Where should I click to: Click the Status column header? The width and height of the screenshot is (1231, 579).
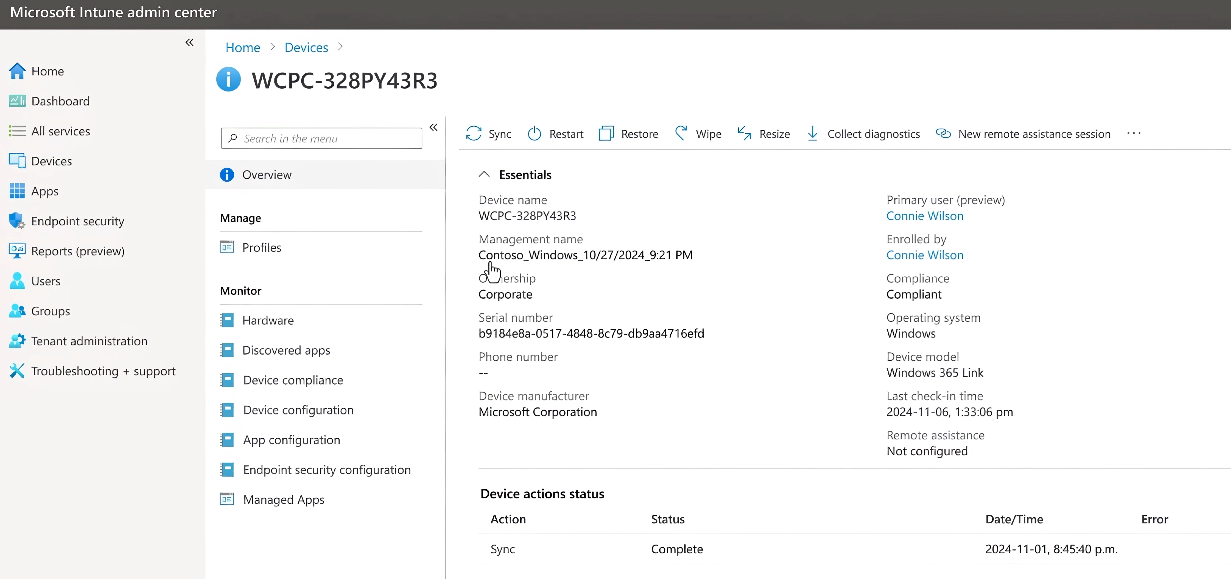click(x=668, y=519)
